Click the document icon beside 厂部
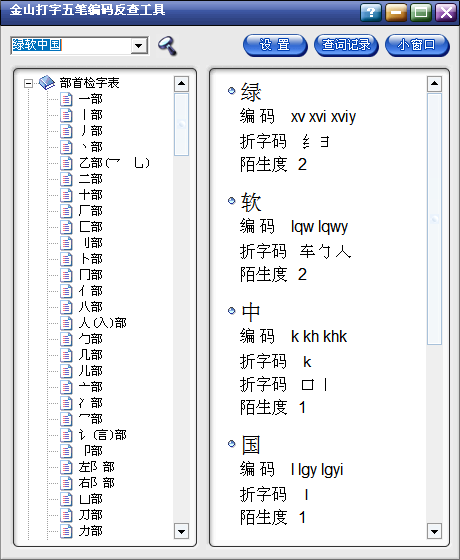 (66, 211)
